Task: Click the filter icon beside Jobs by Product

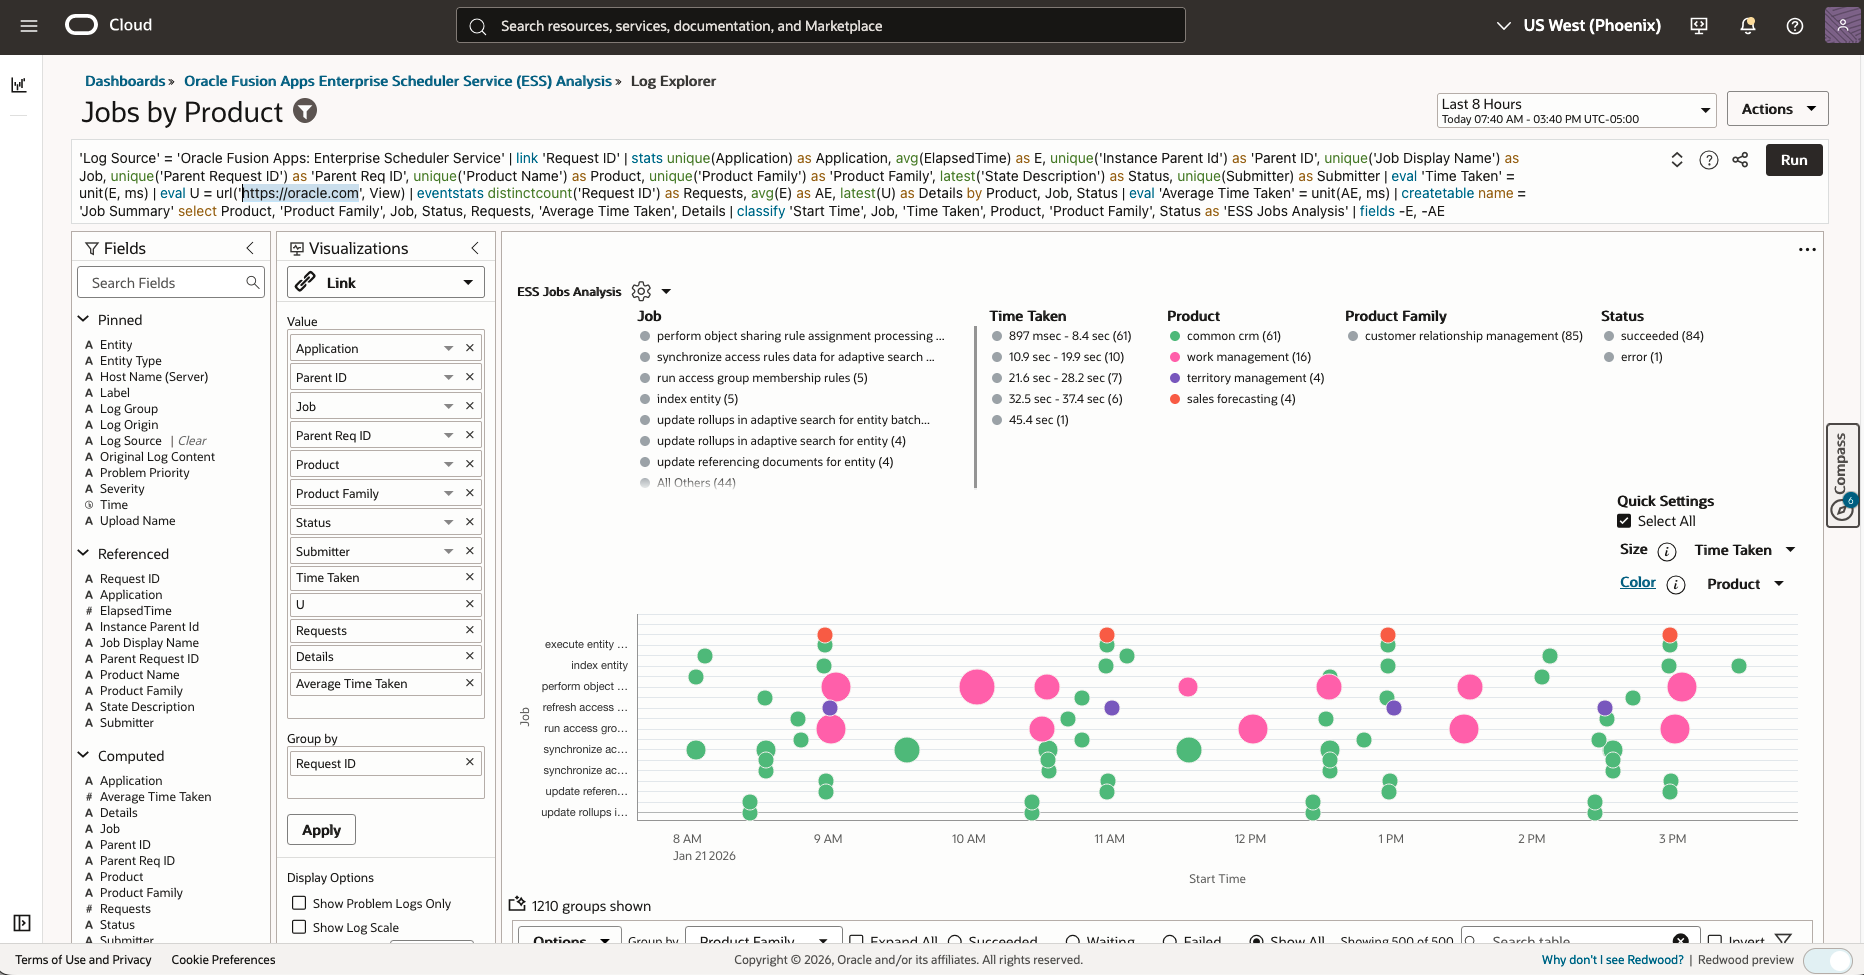Action: point(305,111)
